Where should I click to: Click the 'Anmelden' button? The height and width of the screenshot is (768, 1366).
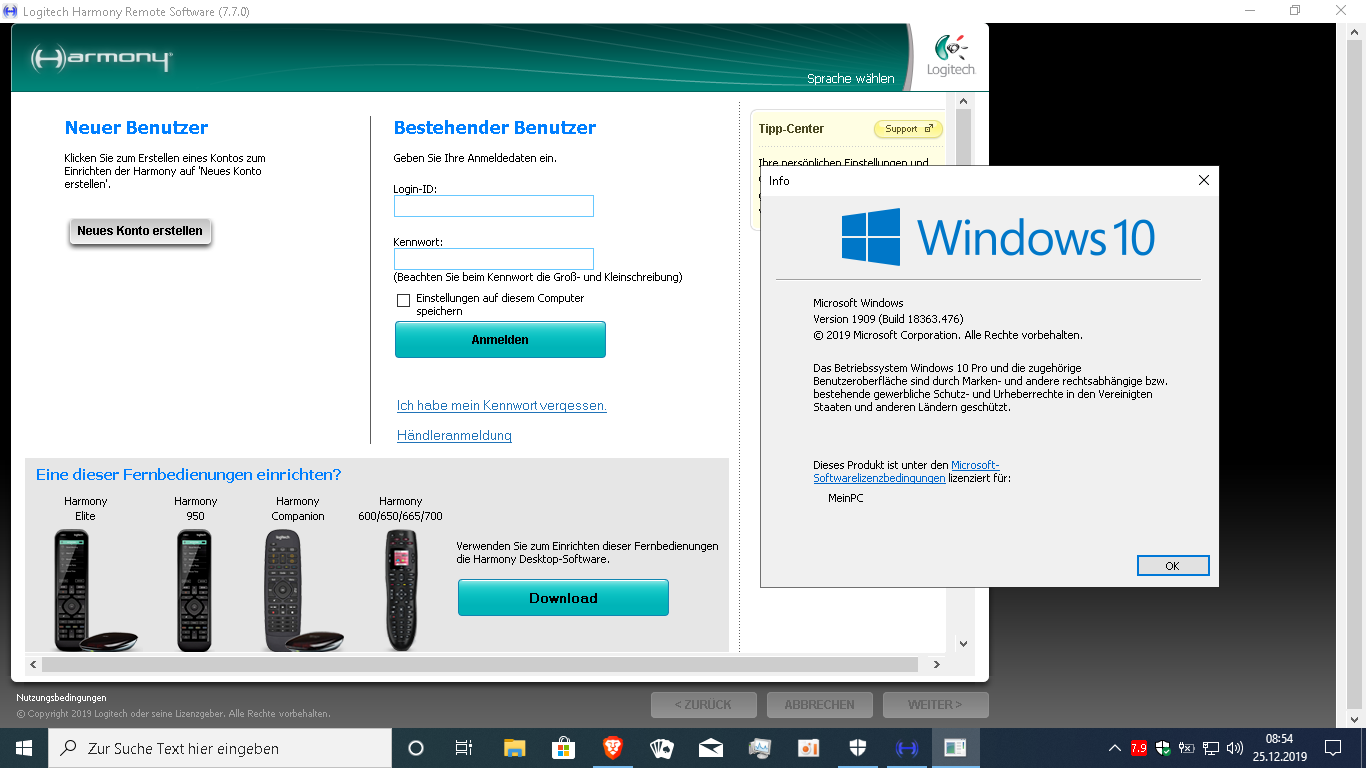coord(500,339)
